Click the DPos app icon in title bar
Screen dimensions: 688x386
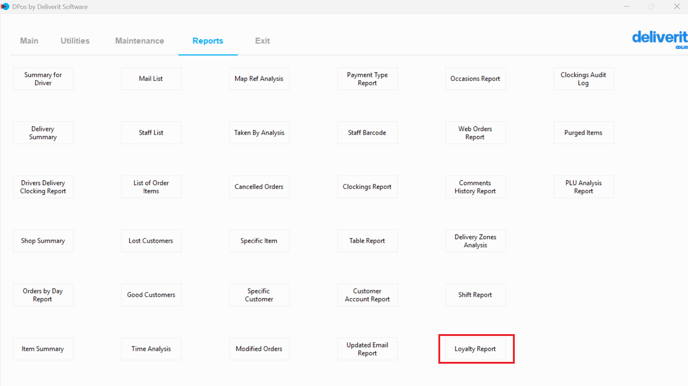coord(5,7)
